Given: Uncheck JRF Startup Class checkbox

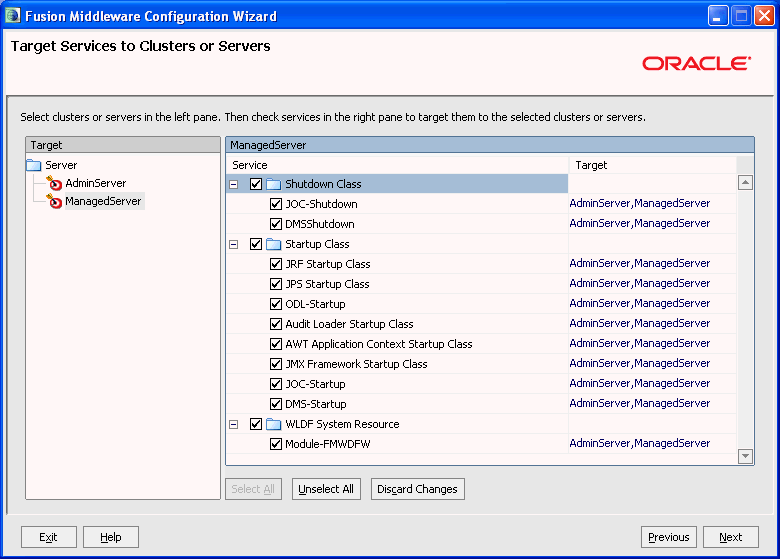Looking at the screenshot, I should pyautogui.click(x=276, y=264).
